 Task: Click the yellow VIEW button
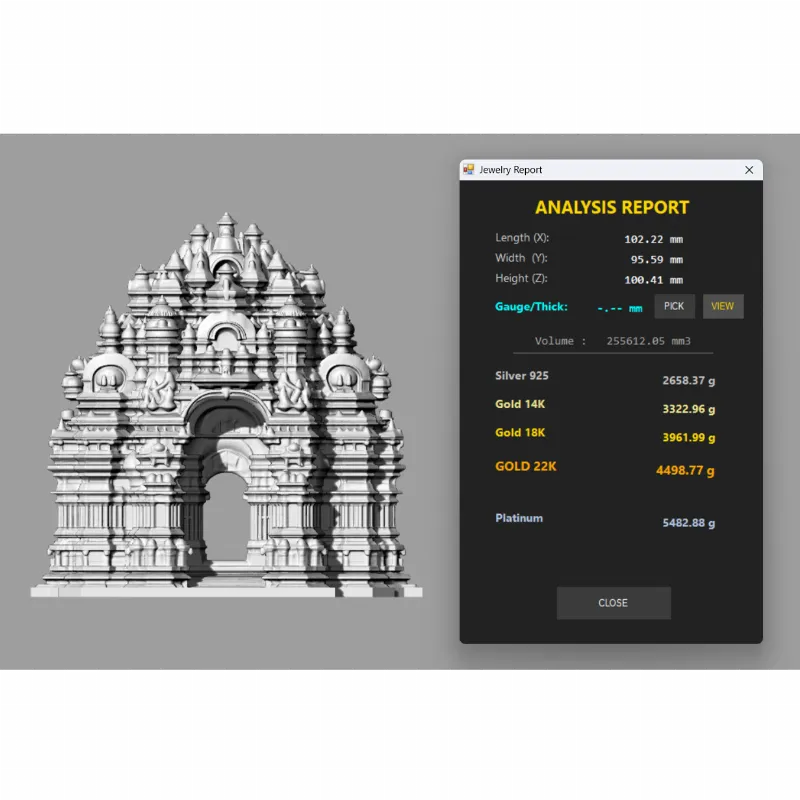(x=723, y=306)
